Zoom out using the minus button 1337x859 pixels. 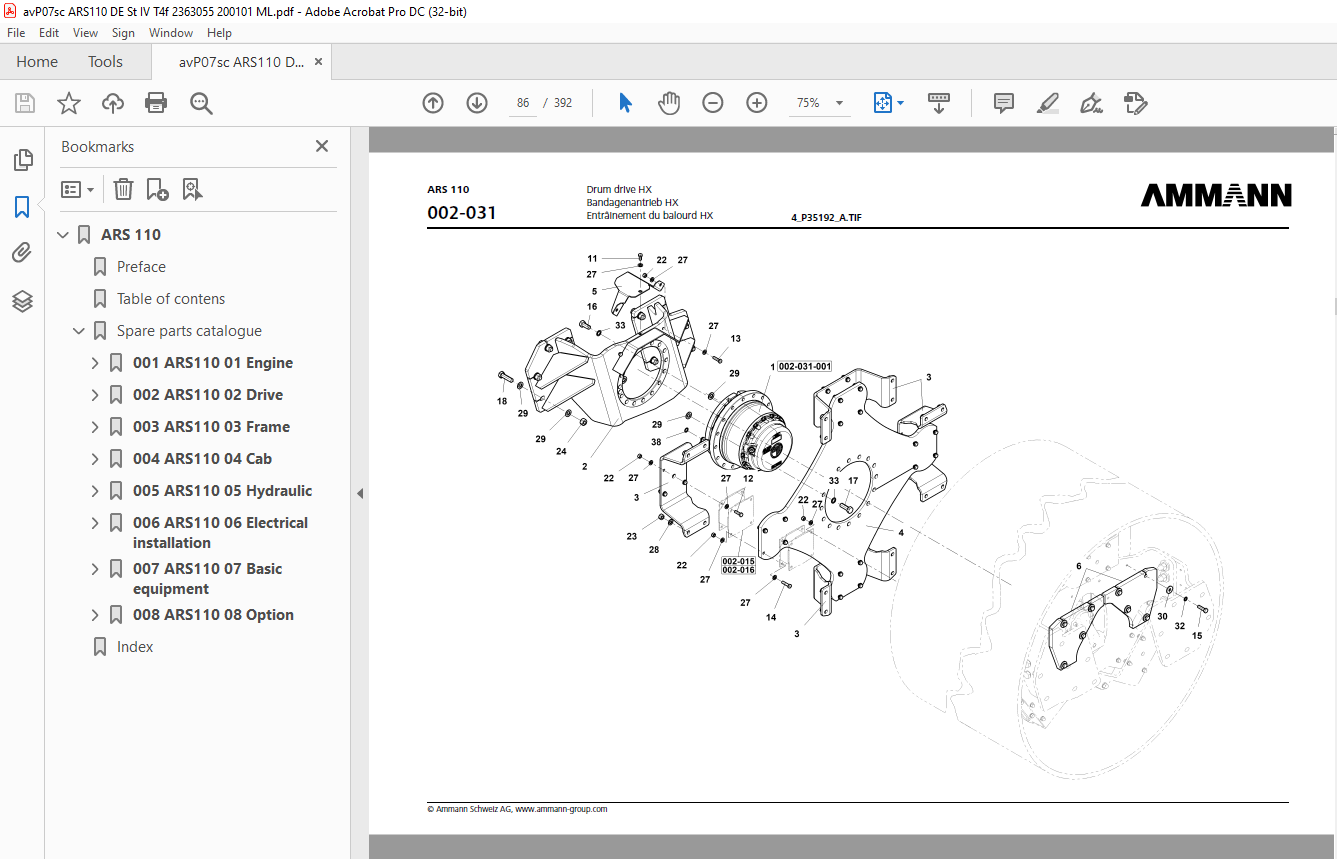pyautogui.click(x=713, y=103)
